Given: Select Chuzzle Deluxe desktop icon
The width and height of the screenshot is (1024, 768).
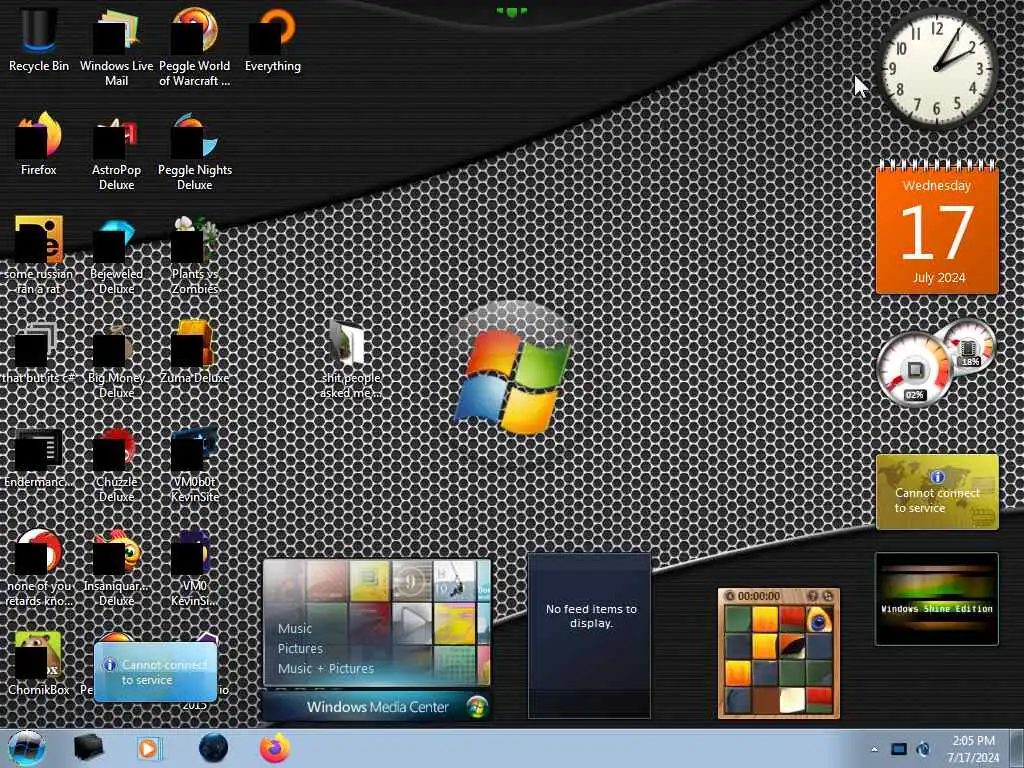Looking at the screenshot, I should [116, 464].
